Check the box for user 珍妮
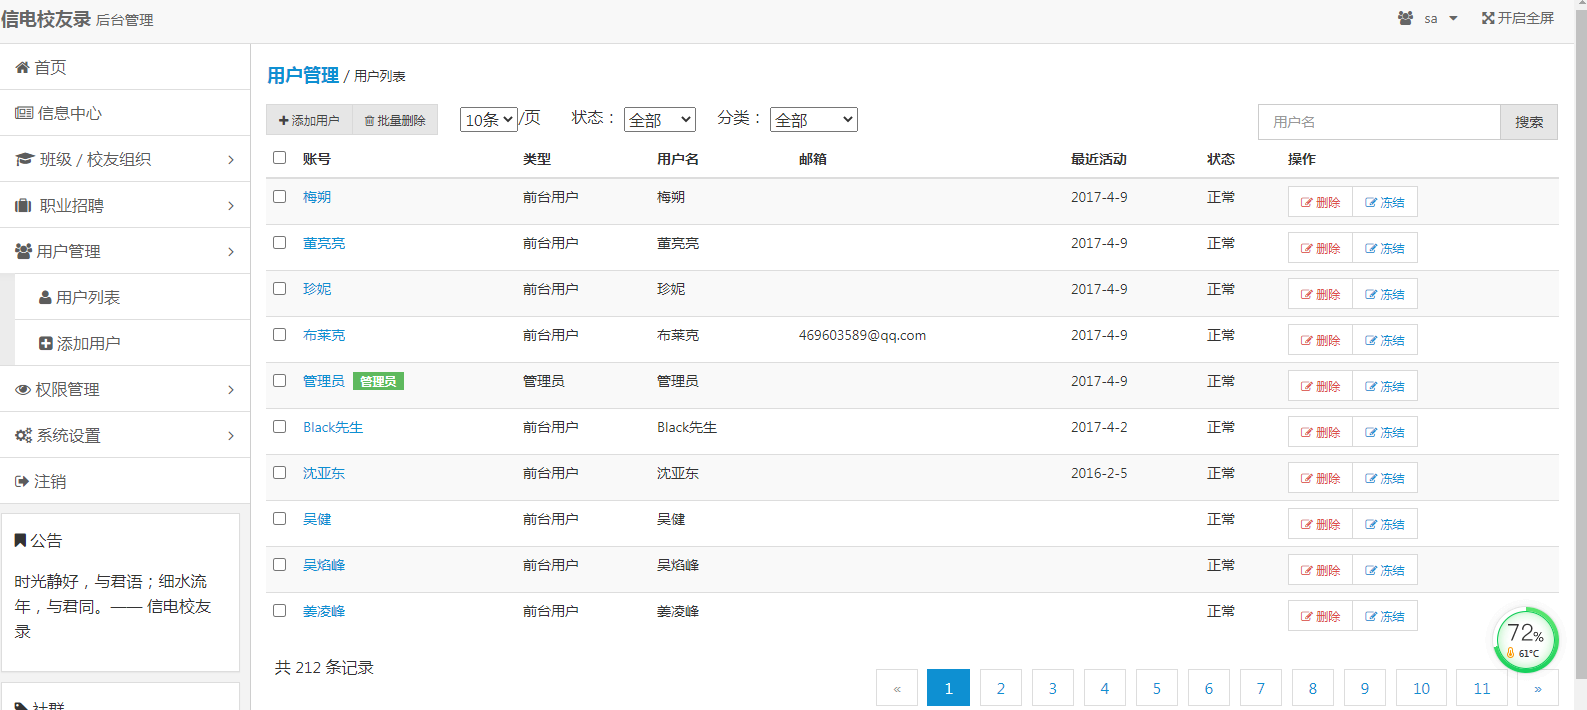This screenshot has height=710, width=1587. [x=280, y=289]
